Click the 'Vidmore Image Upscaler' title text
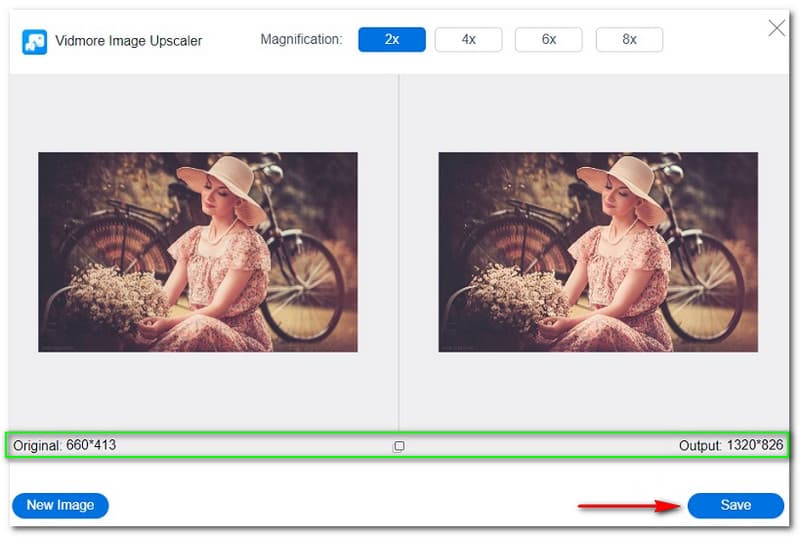800x537 pixels. coord(129,41)
